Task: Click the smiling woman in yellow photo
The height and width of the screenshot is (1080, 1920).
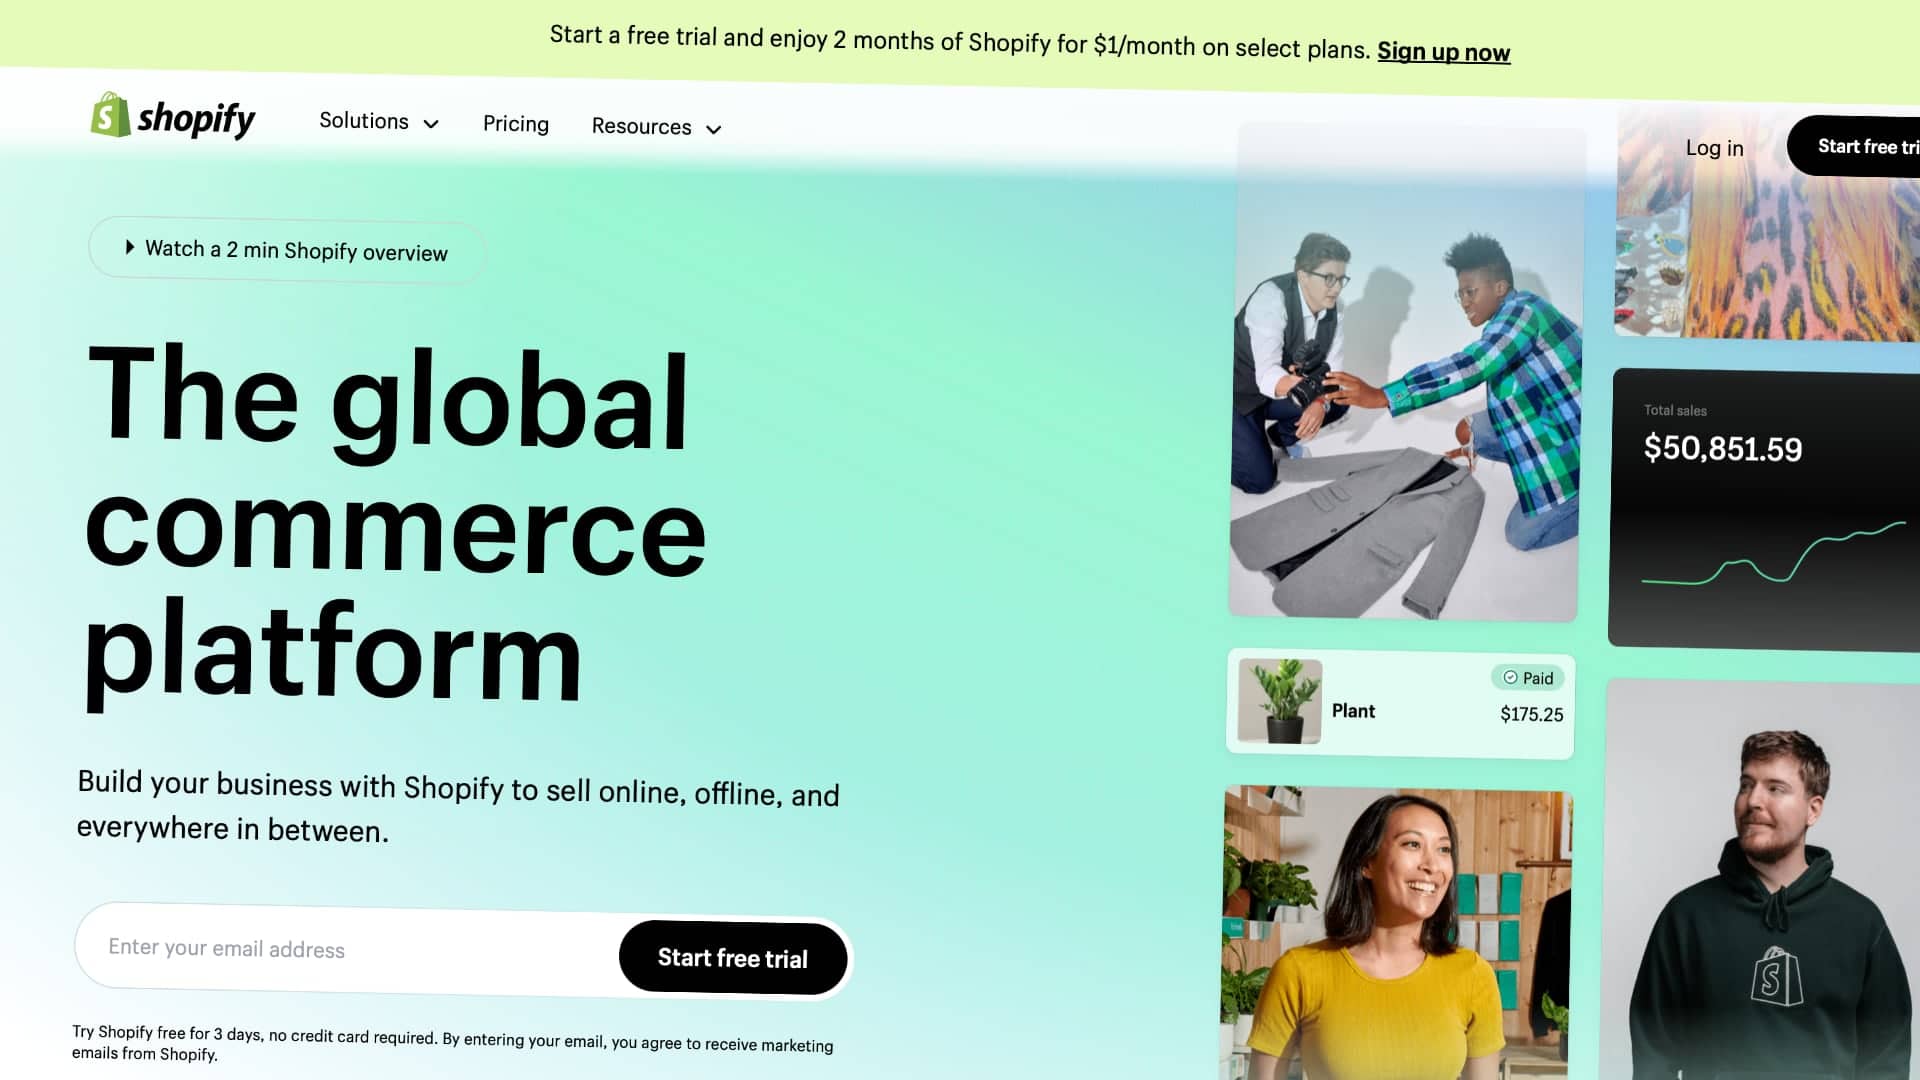Action: pos(1396,933)
